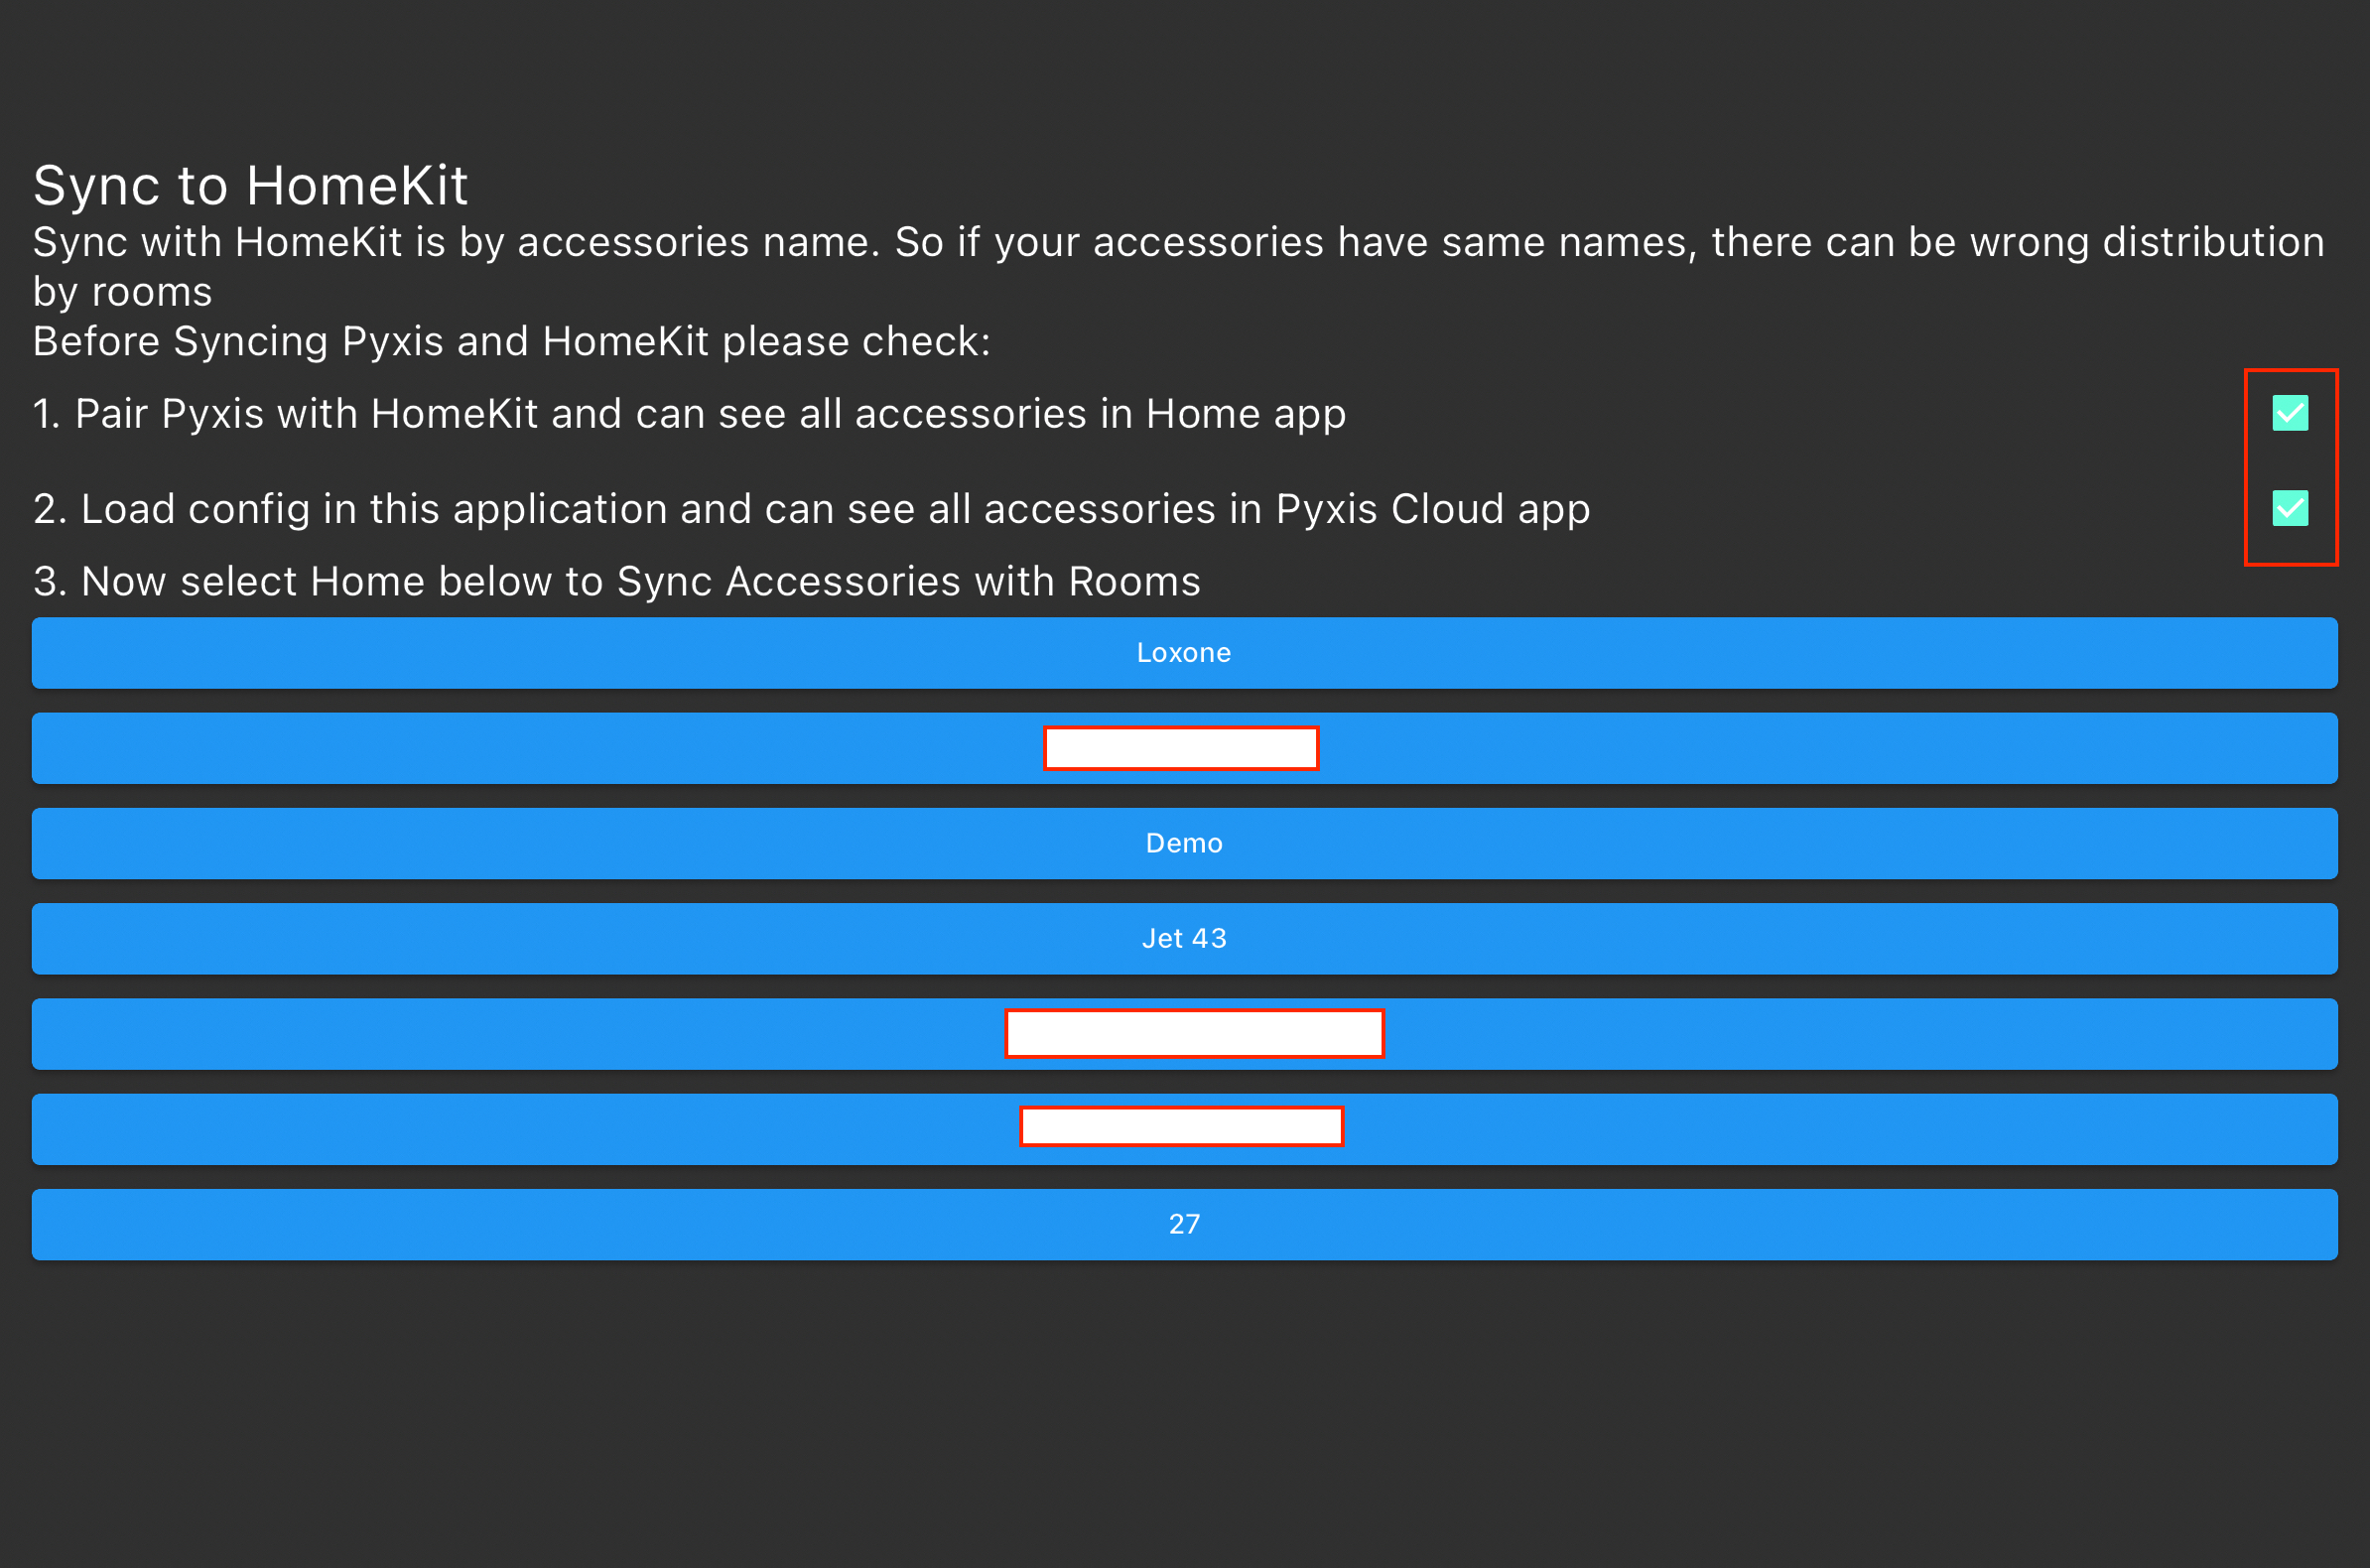The image size is (2370, 1568).
Task: Click the 'Pyxis Cloud app' text in step 2
Action: (x=1432, y=509)
